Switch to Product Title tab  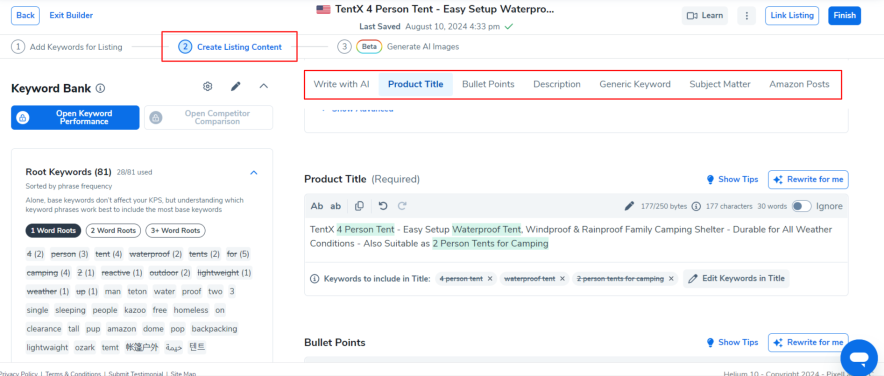(416, 84)
